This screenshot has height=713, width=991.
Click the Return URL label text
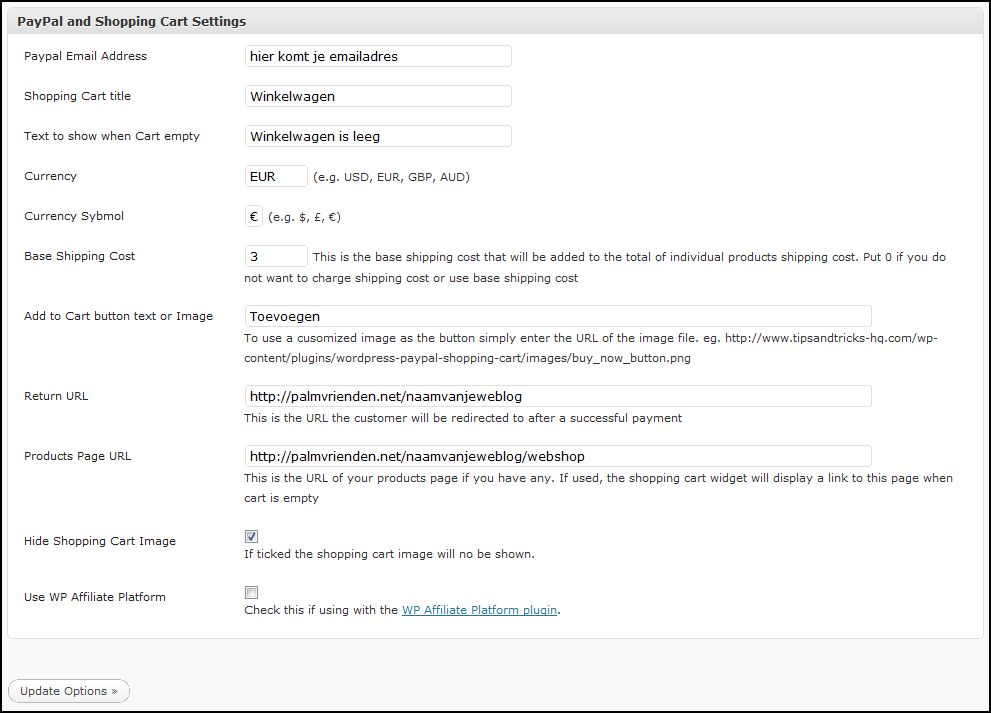pos(56,396)
